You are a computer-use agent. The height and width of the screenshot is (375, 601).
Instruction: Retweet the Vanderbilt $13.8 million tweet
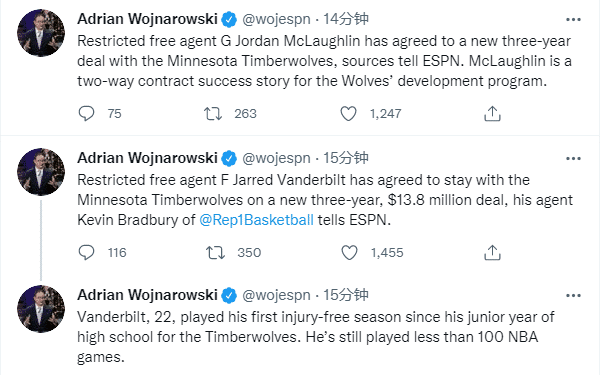pos(215,252)
